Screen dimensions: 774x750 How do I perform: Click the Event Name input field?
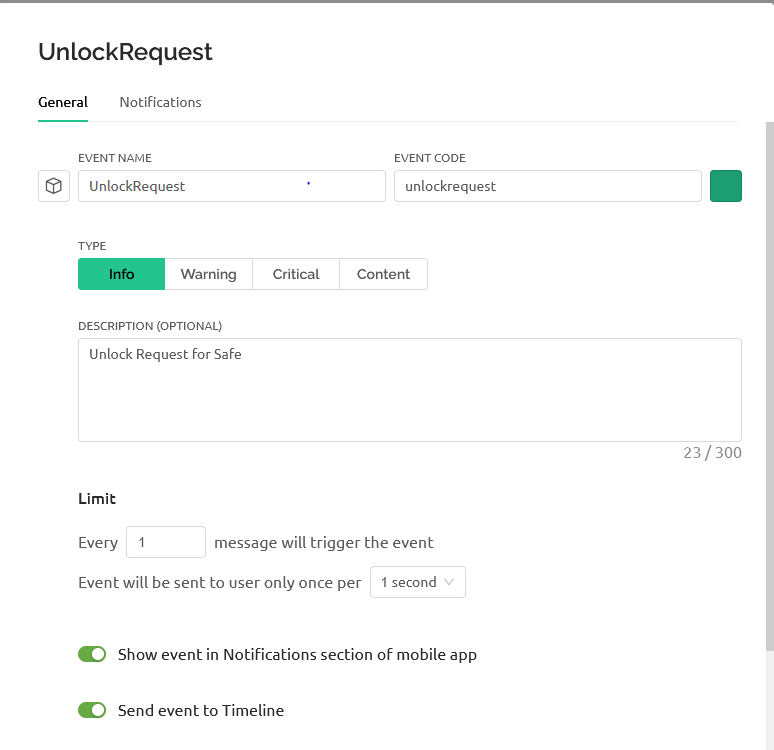pyautogui.click(x=231, y=186)
